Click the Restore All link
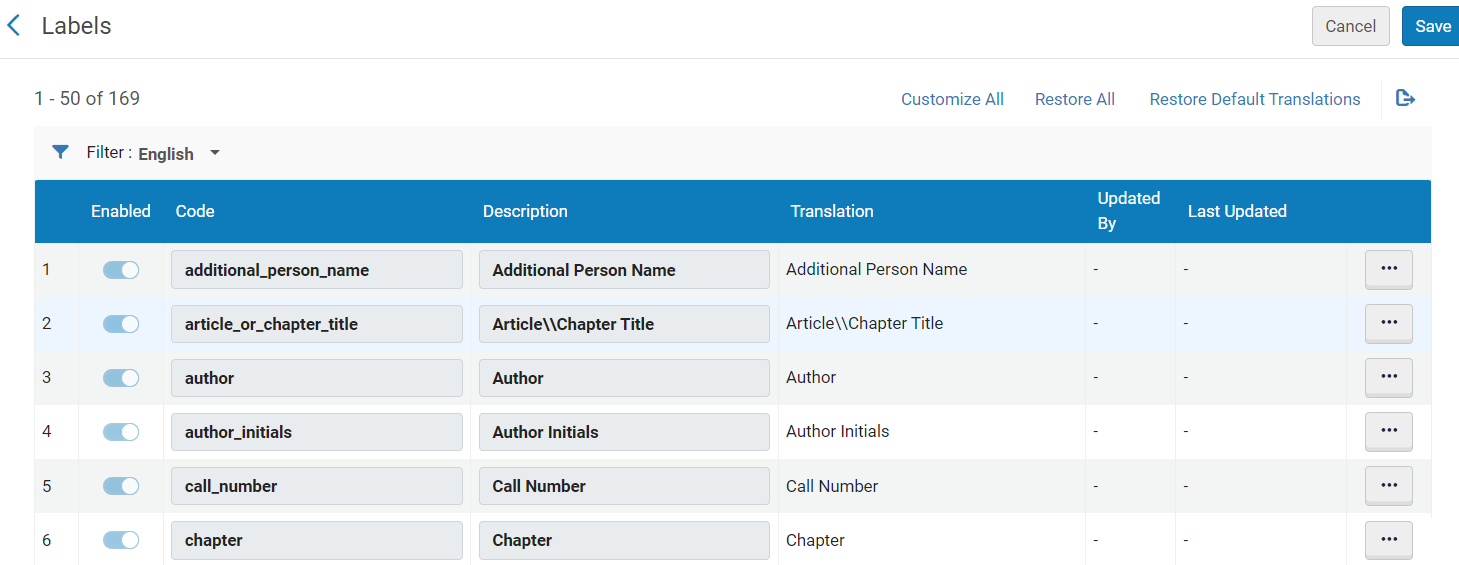This screenshot has width=1459, height=565. click(x=1075, y=99)
